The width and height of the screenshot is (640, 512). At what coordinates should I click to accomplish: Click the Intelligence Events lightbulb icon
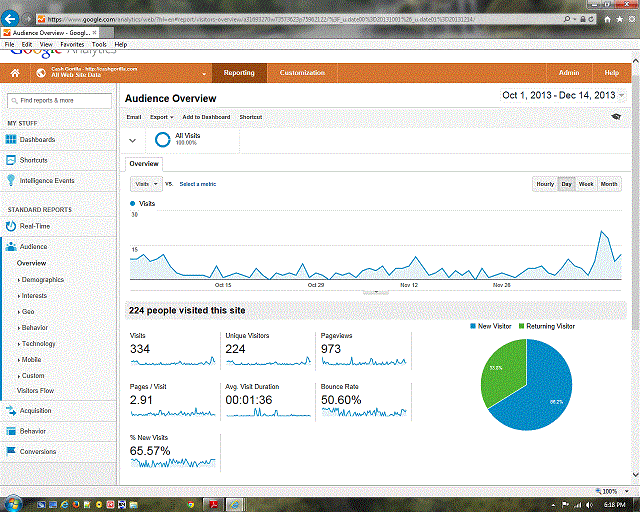pos(11,180)
